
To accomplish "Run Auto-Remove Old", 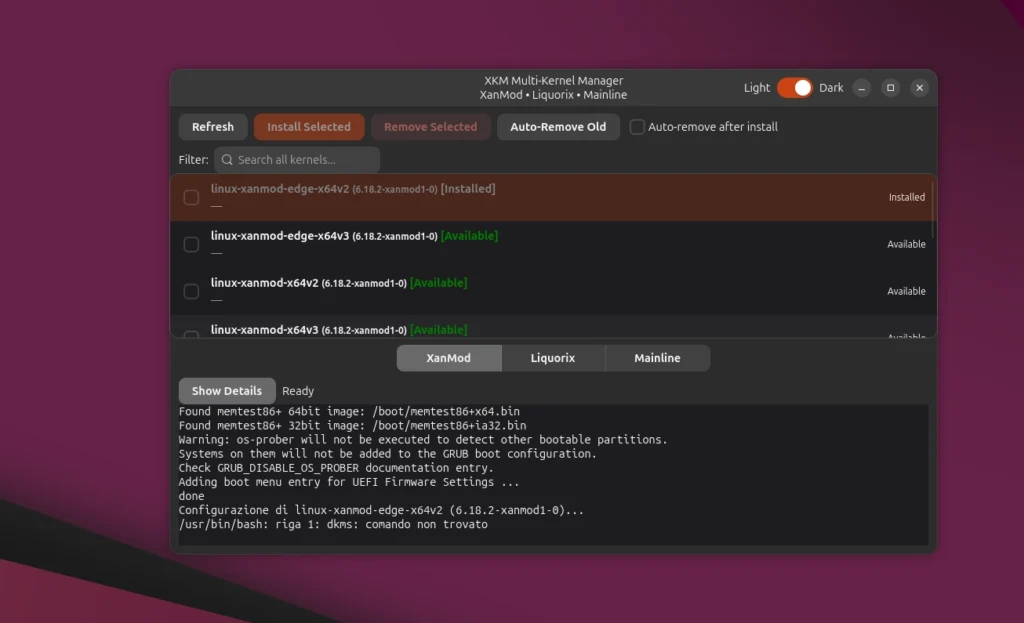I will pyautogui.click(x=558, y=126).
